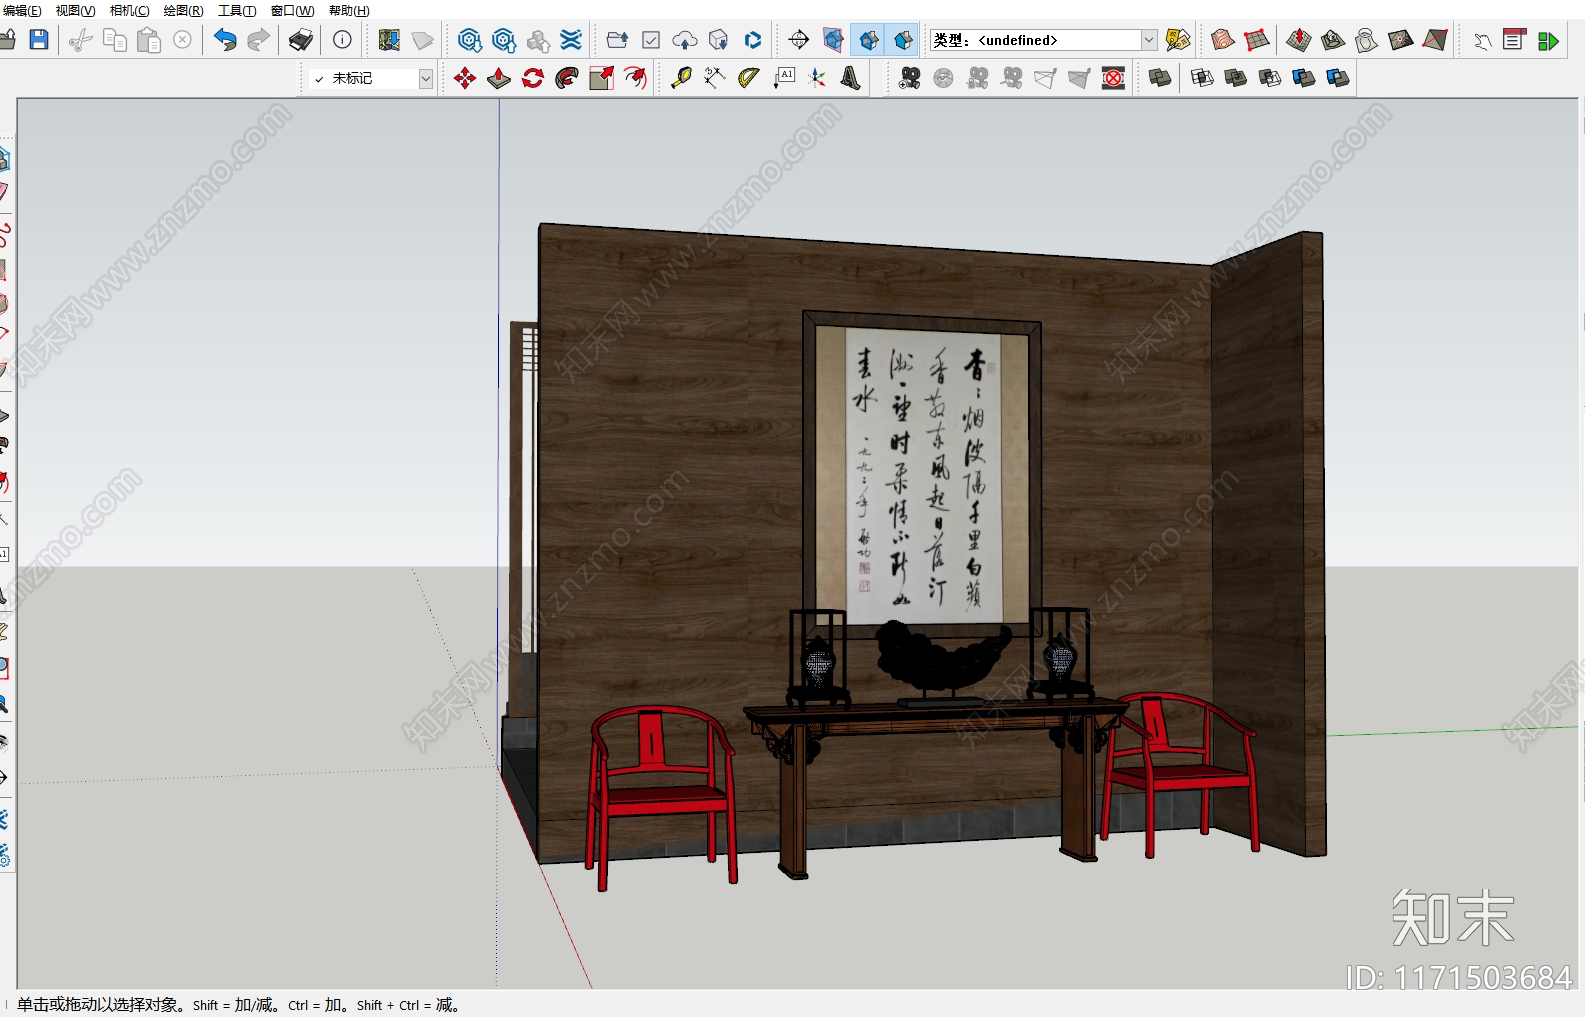The width and height of the screenshot is (1585, 1017).
Task: Select the Protractor tool
Action: point(749,78)
